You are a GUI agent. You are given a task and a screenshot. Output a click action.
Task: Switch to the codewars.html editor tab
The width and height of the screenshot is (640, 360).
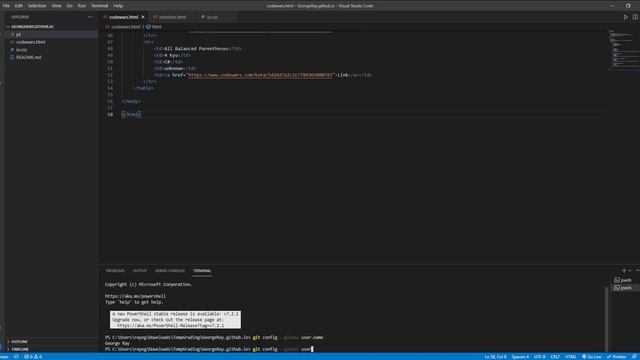point(123,17)
